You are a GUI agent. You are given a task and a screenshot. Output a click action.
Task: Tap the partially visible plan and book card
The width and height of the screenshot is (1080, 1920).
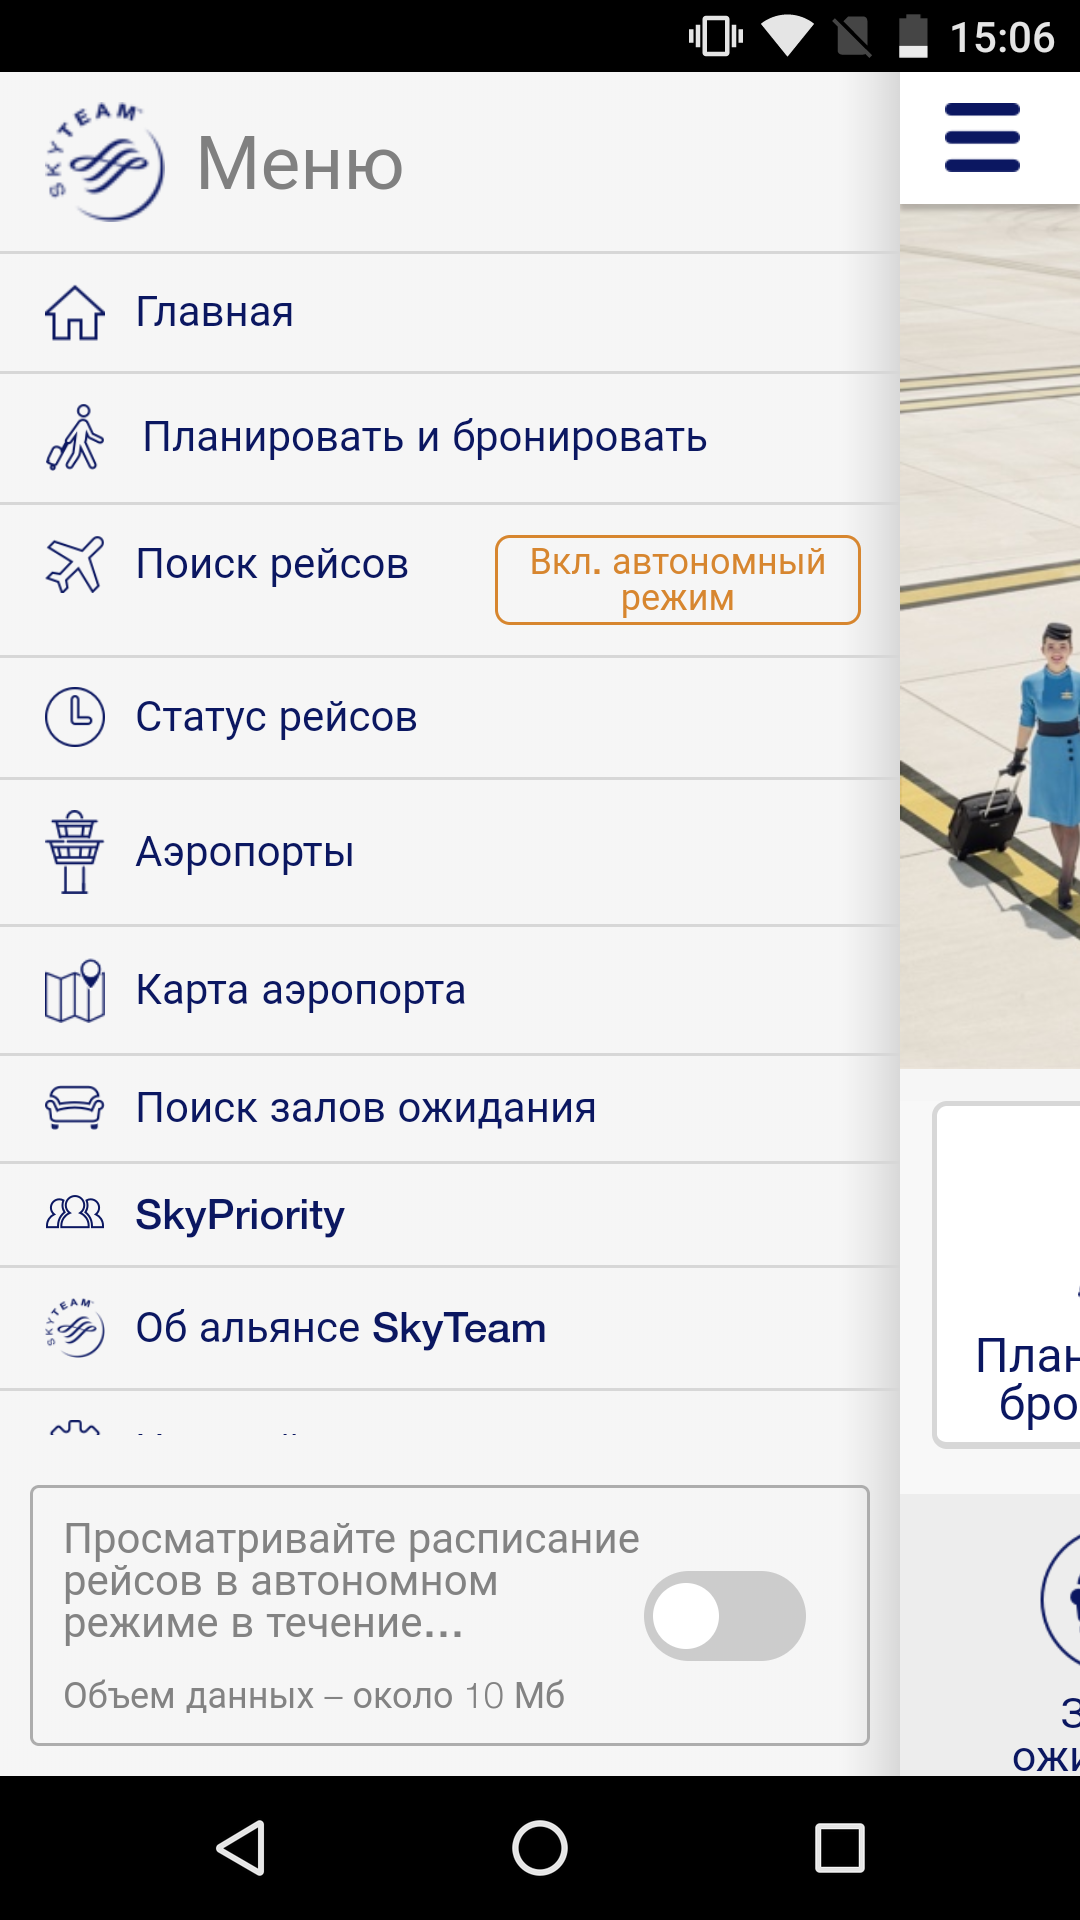(x=1008, y=1275)
